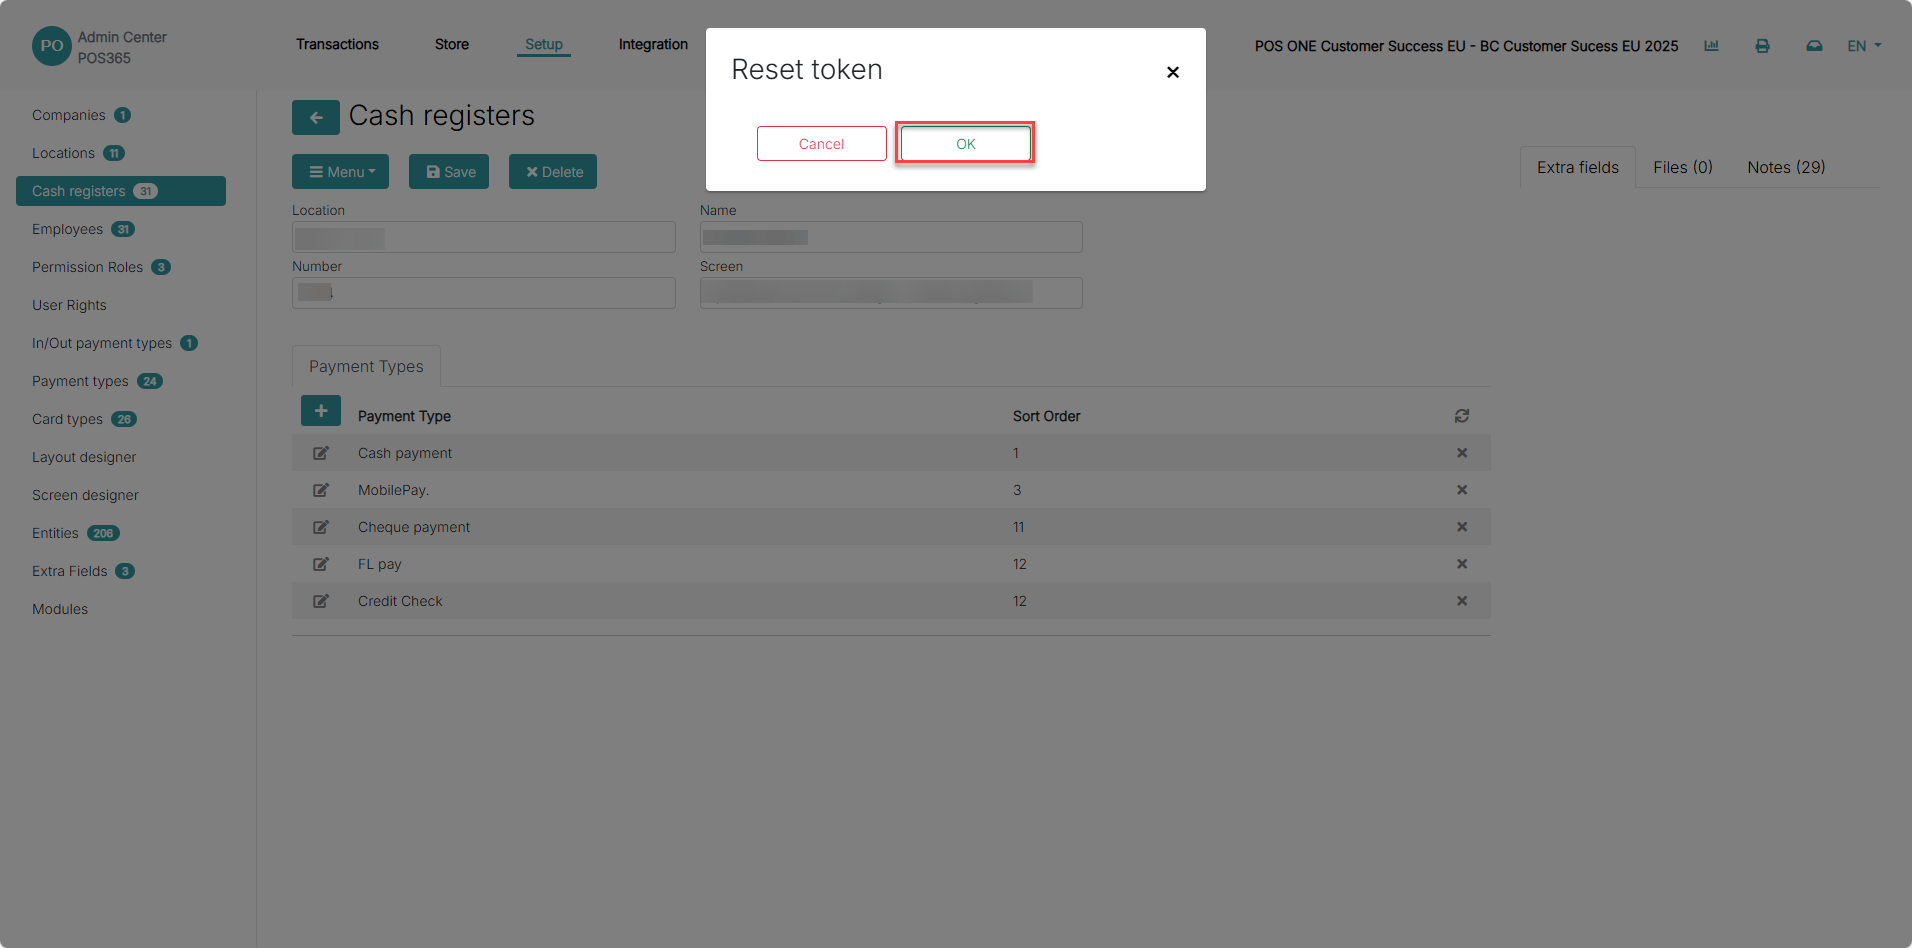This screenshot has width=1912, height=948.
Task: Remove the Cheque payment row
Action: click(1462, 527)
